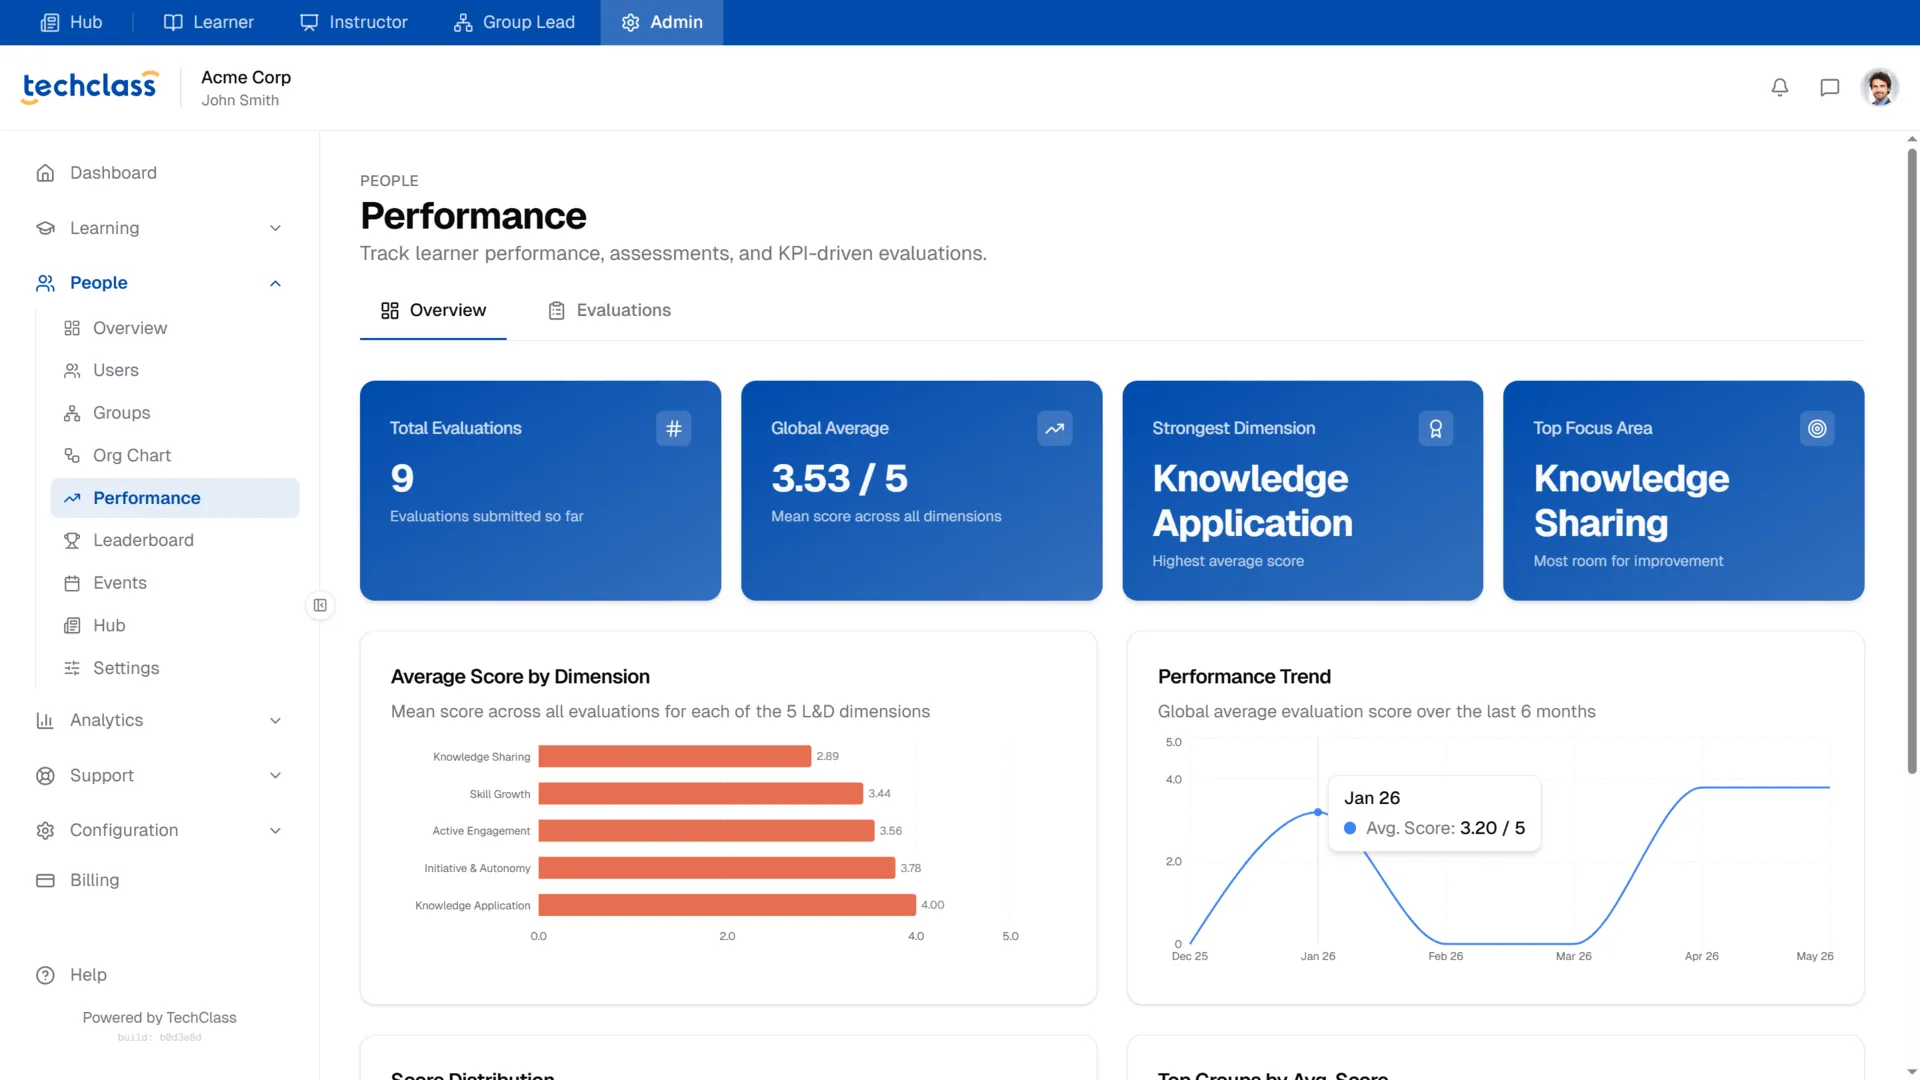Click the Knowledge Application bar in chart
This screenshot has height=1080, width=1920.
(727, 905)
